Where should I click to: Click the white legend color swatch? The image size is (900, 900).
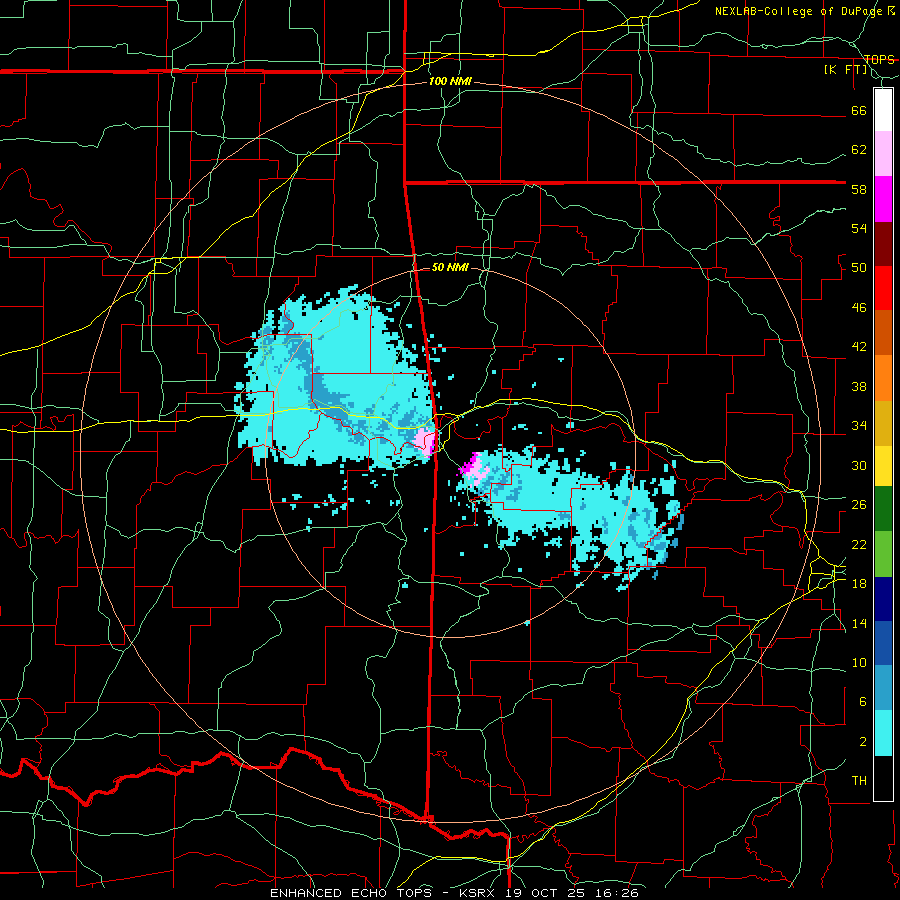883,110
